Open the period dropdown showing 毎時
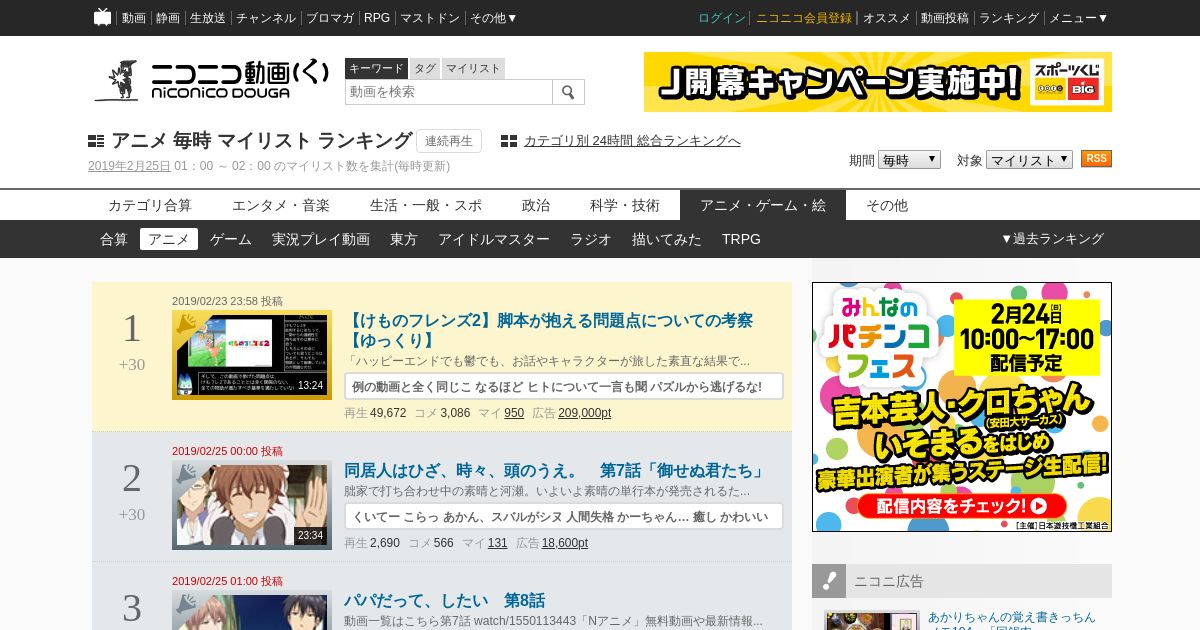 tap(909, 160)
